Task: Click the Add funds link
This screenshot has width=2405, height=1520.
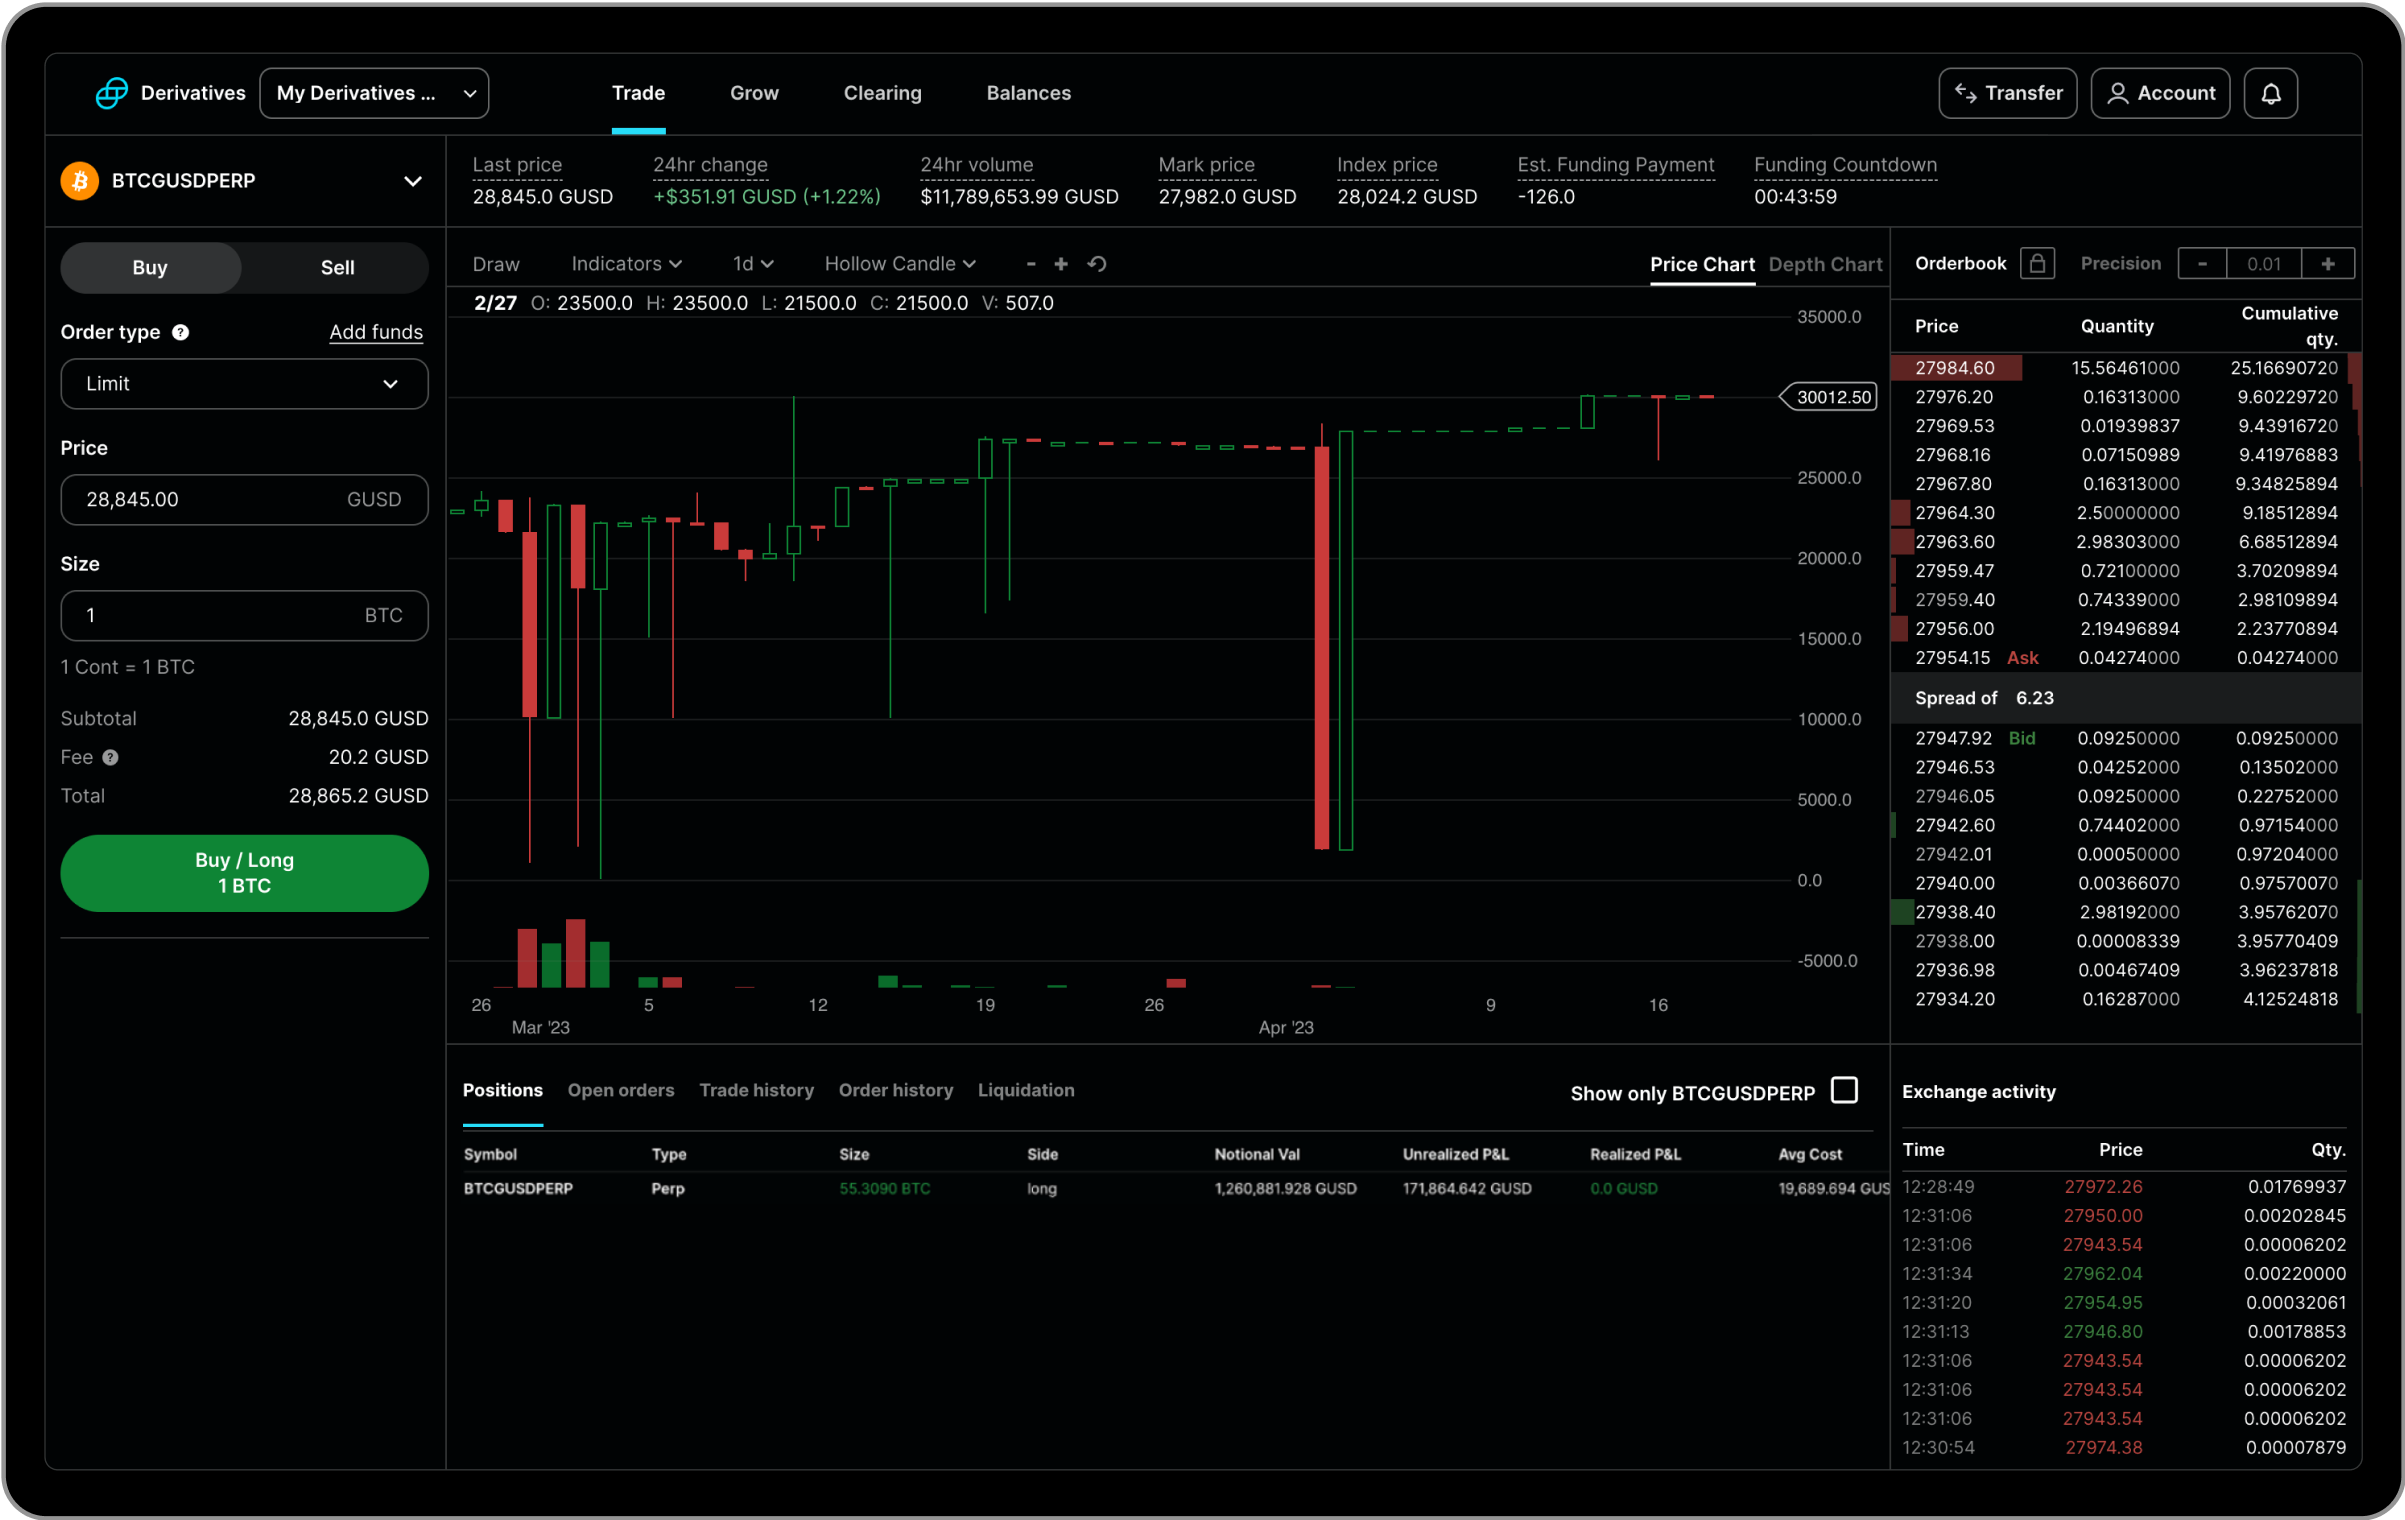Action: click(376, 332)
